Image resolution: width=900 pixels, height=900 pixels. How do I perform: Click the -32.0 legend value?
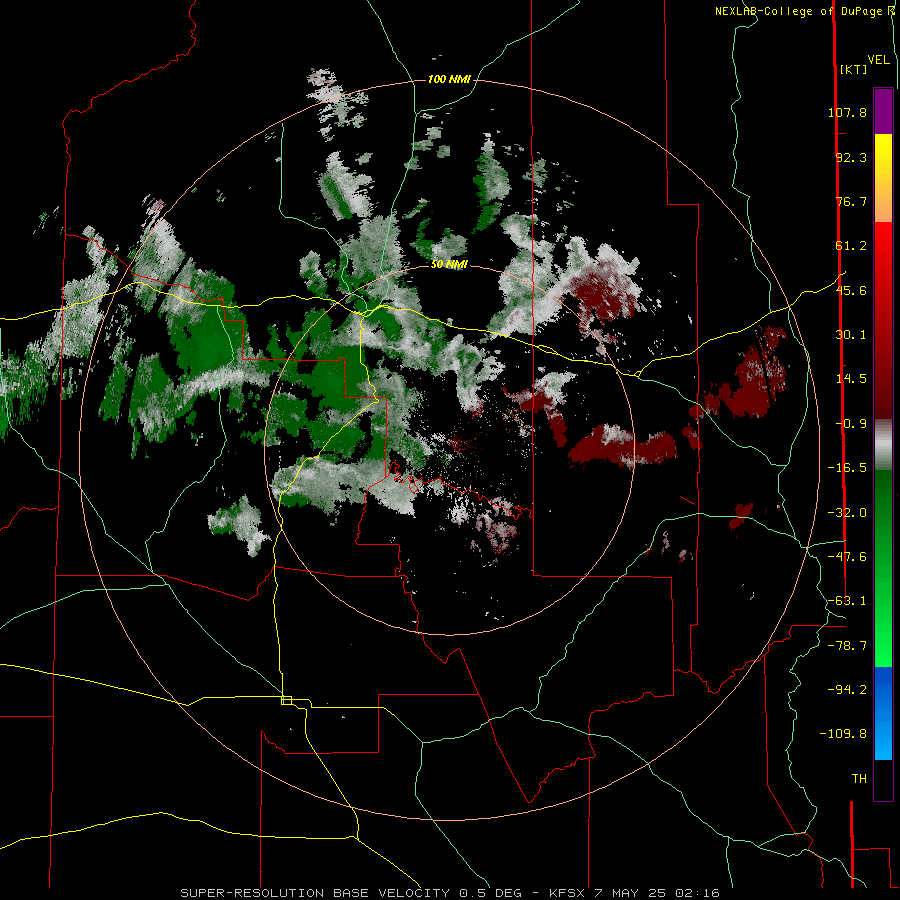coord(847,513)
